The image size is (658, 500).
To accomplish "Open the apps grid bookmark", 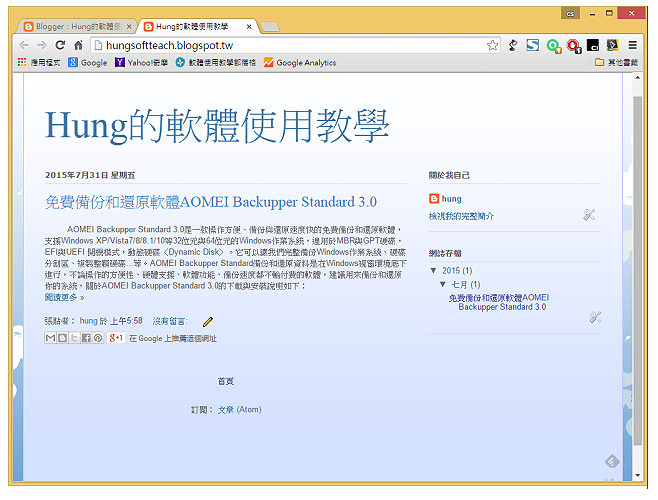I will [39, 63].
